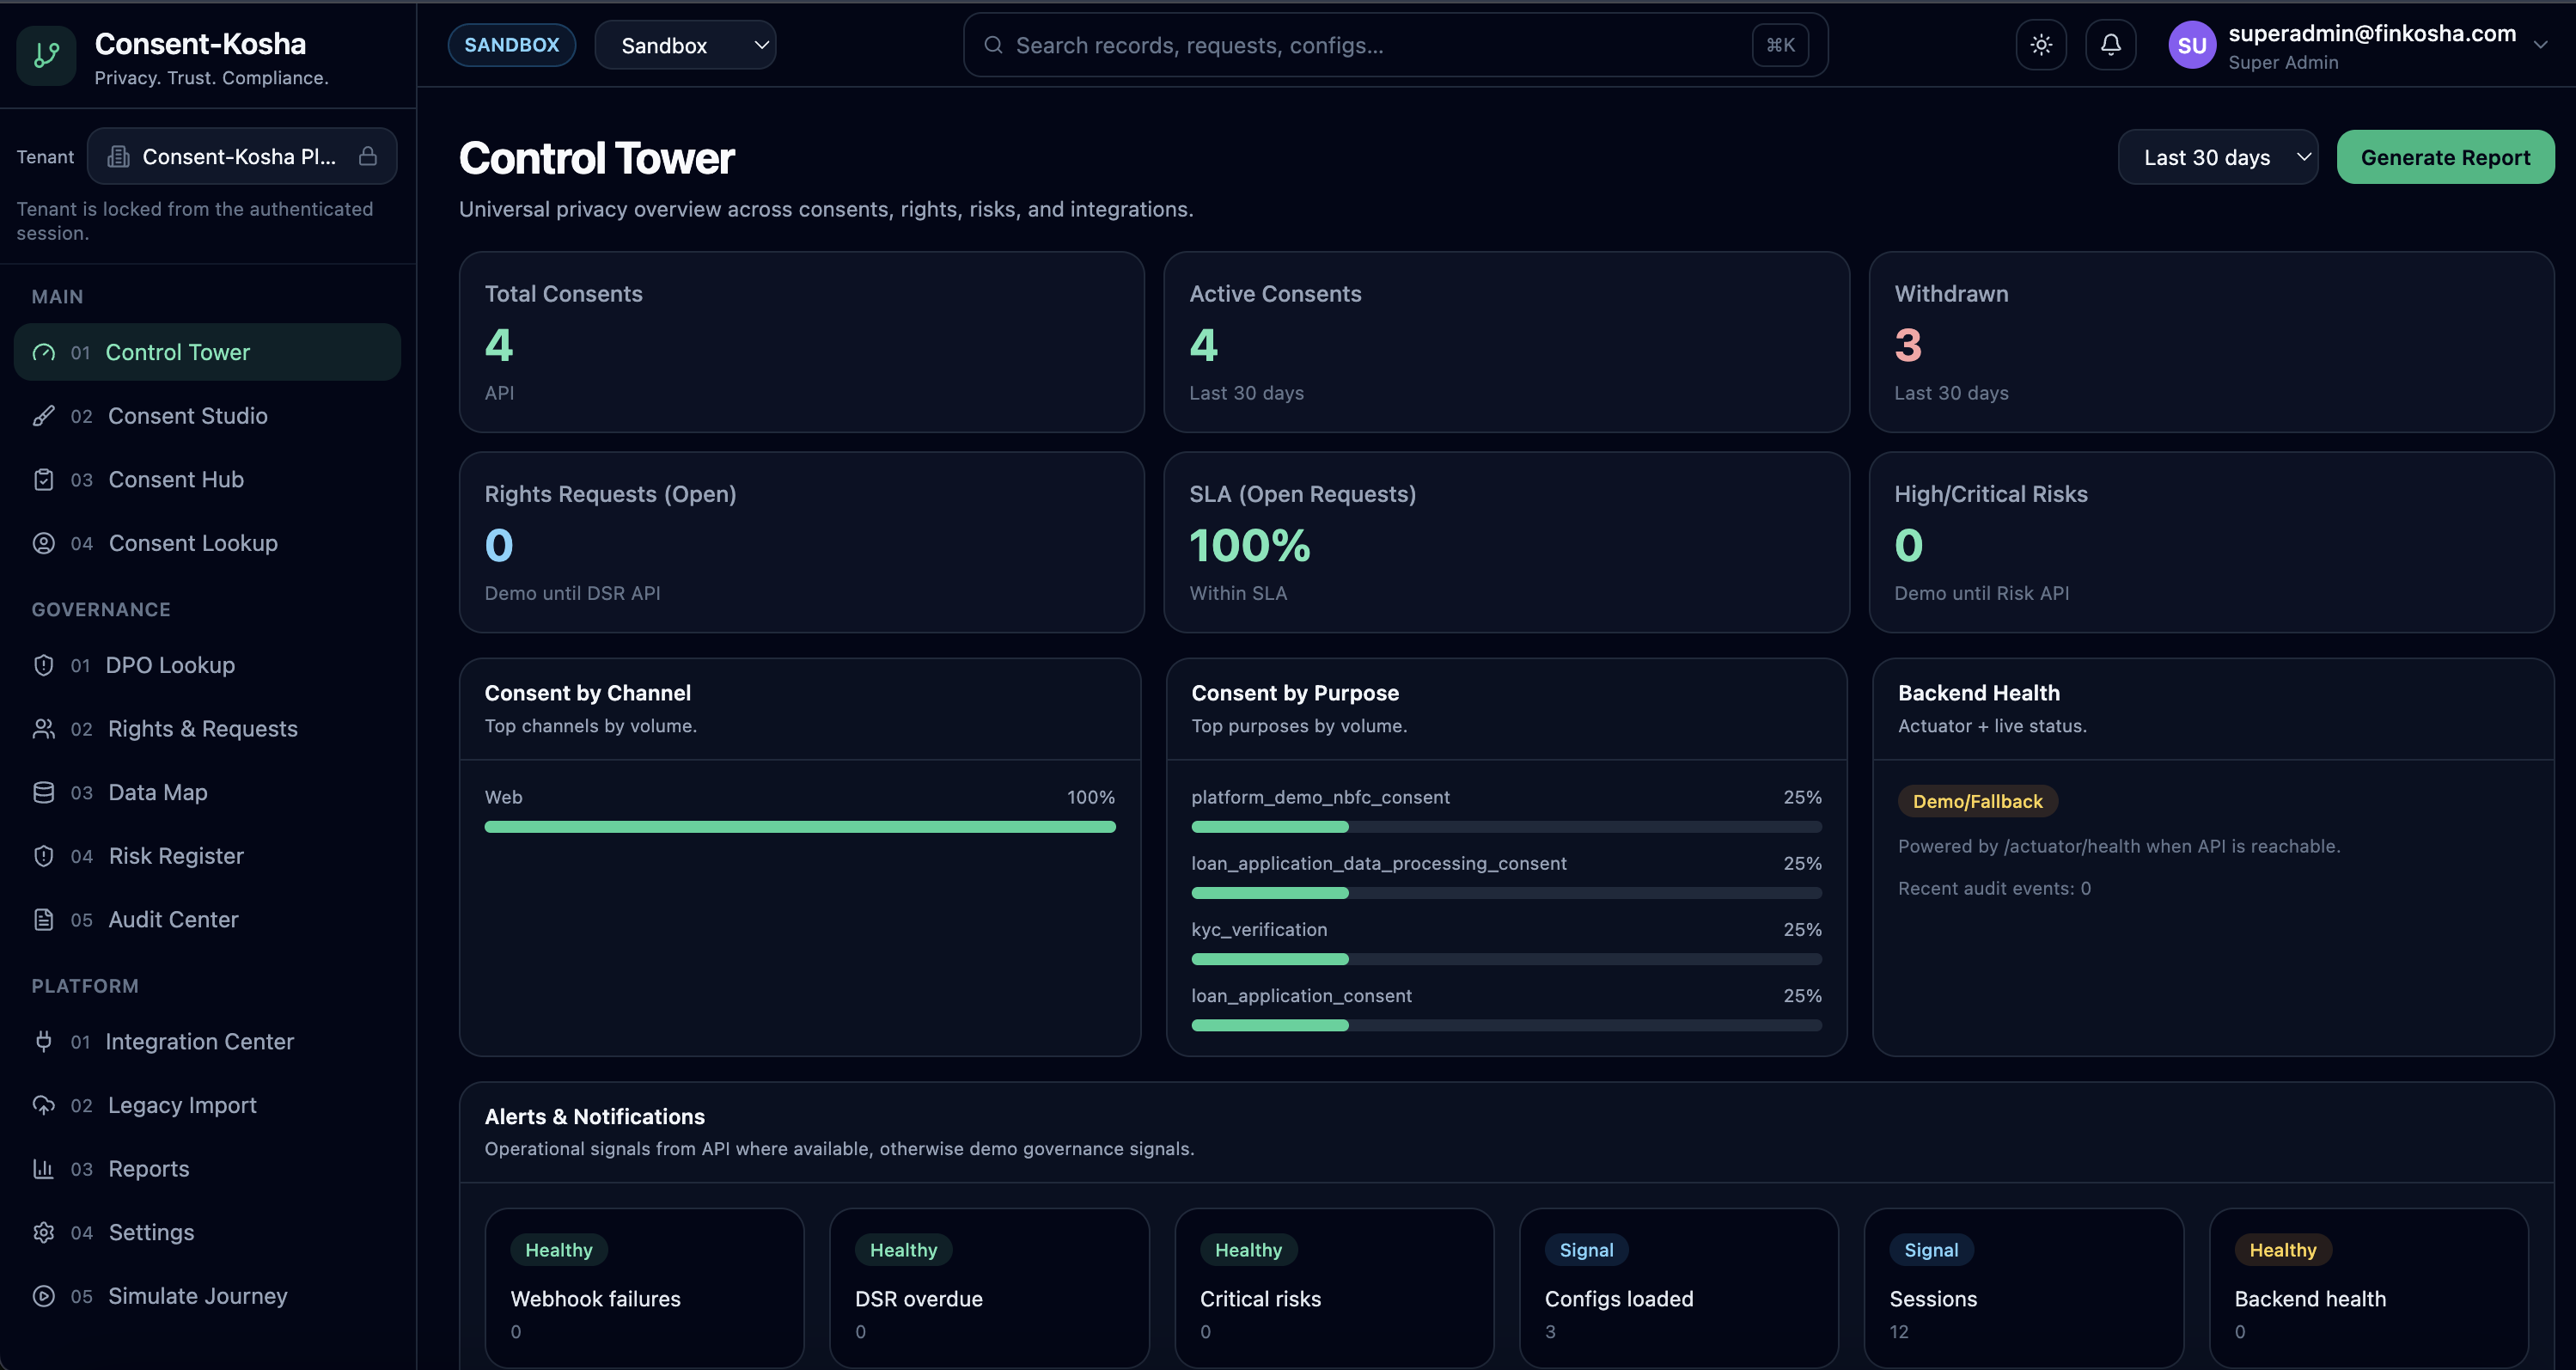The image size is (2576, 1370).
Task: Open Consent Lookup menu item
Action: (207, 543)
